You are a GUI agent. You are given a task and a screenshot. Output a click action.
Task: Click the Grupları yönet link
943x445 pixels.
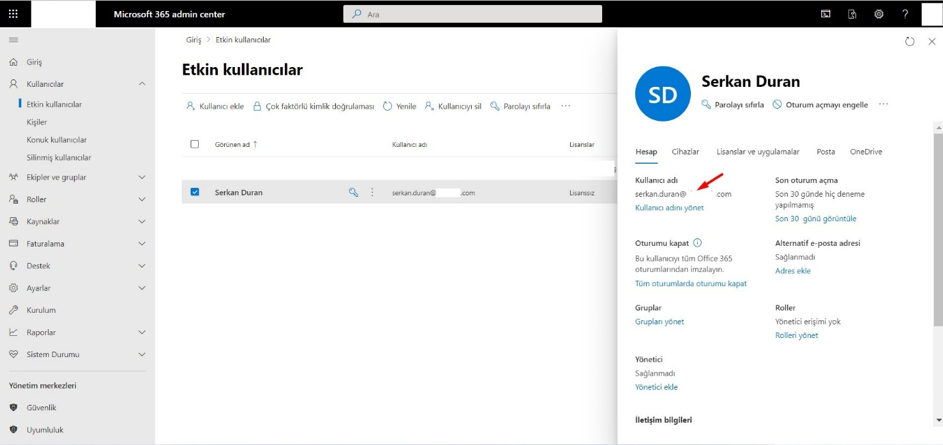tap(659, 321)
